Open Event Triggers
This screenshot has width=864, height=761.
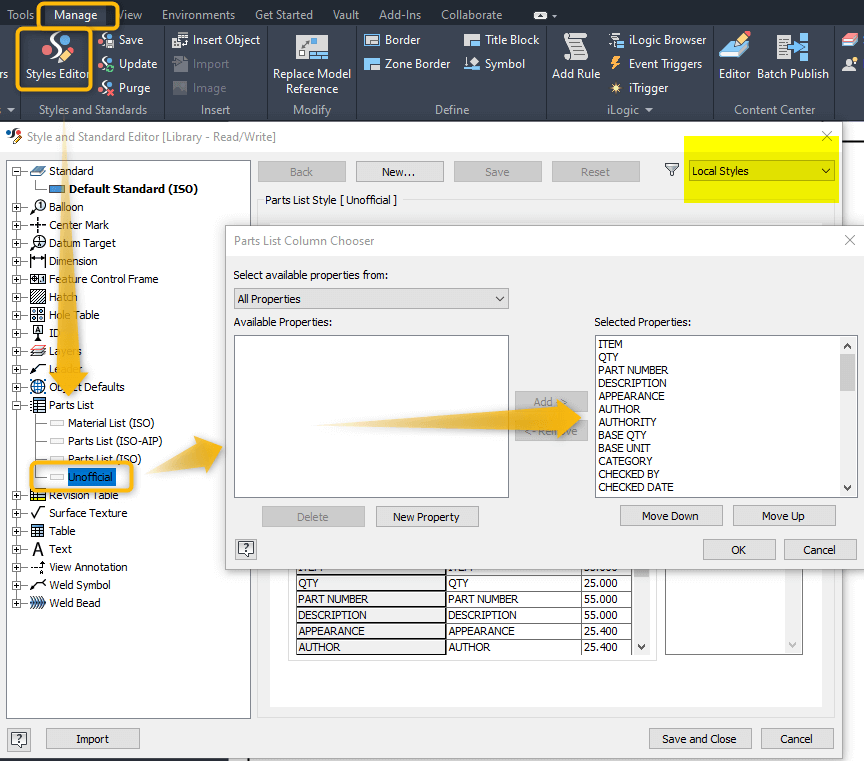point(656,64)
